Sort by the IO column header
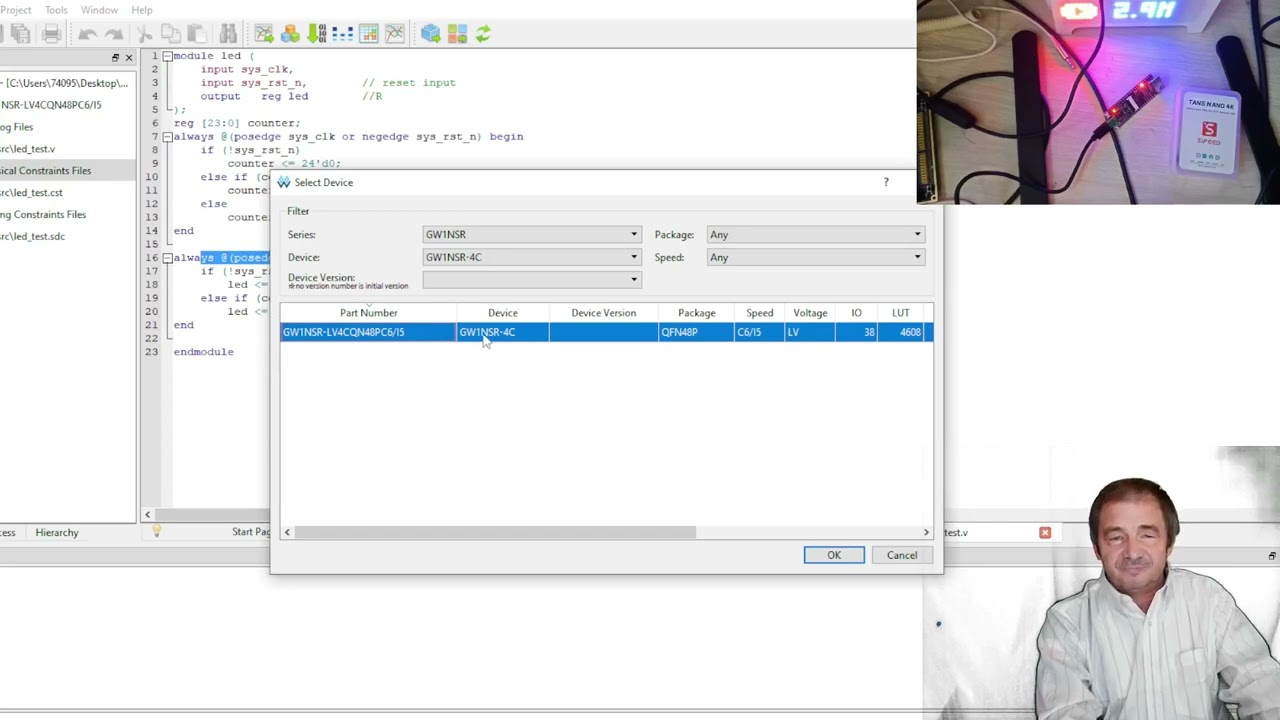 (x=857, y=313)
